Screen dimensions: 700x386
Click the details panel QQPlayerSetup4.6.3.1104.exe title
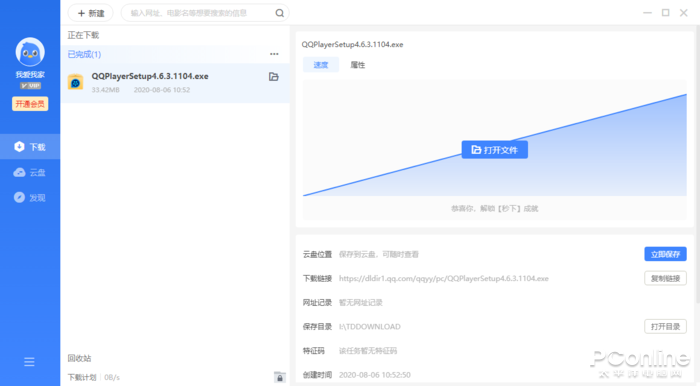[x=352, y=44]
